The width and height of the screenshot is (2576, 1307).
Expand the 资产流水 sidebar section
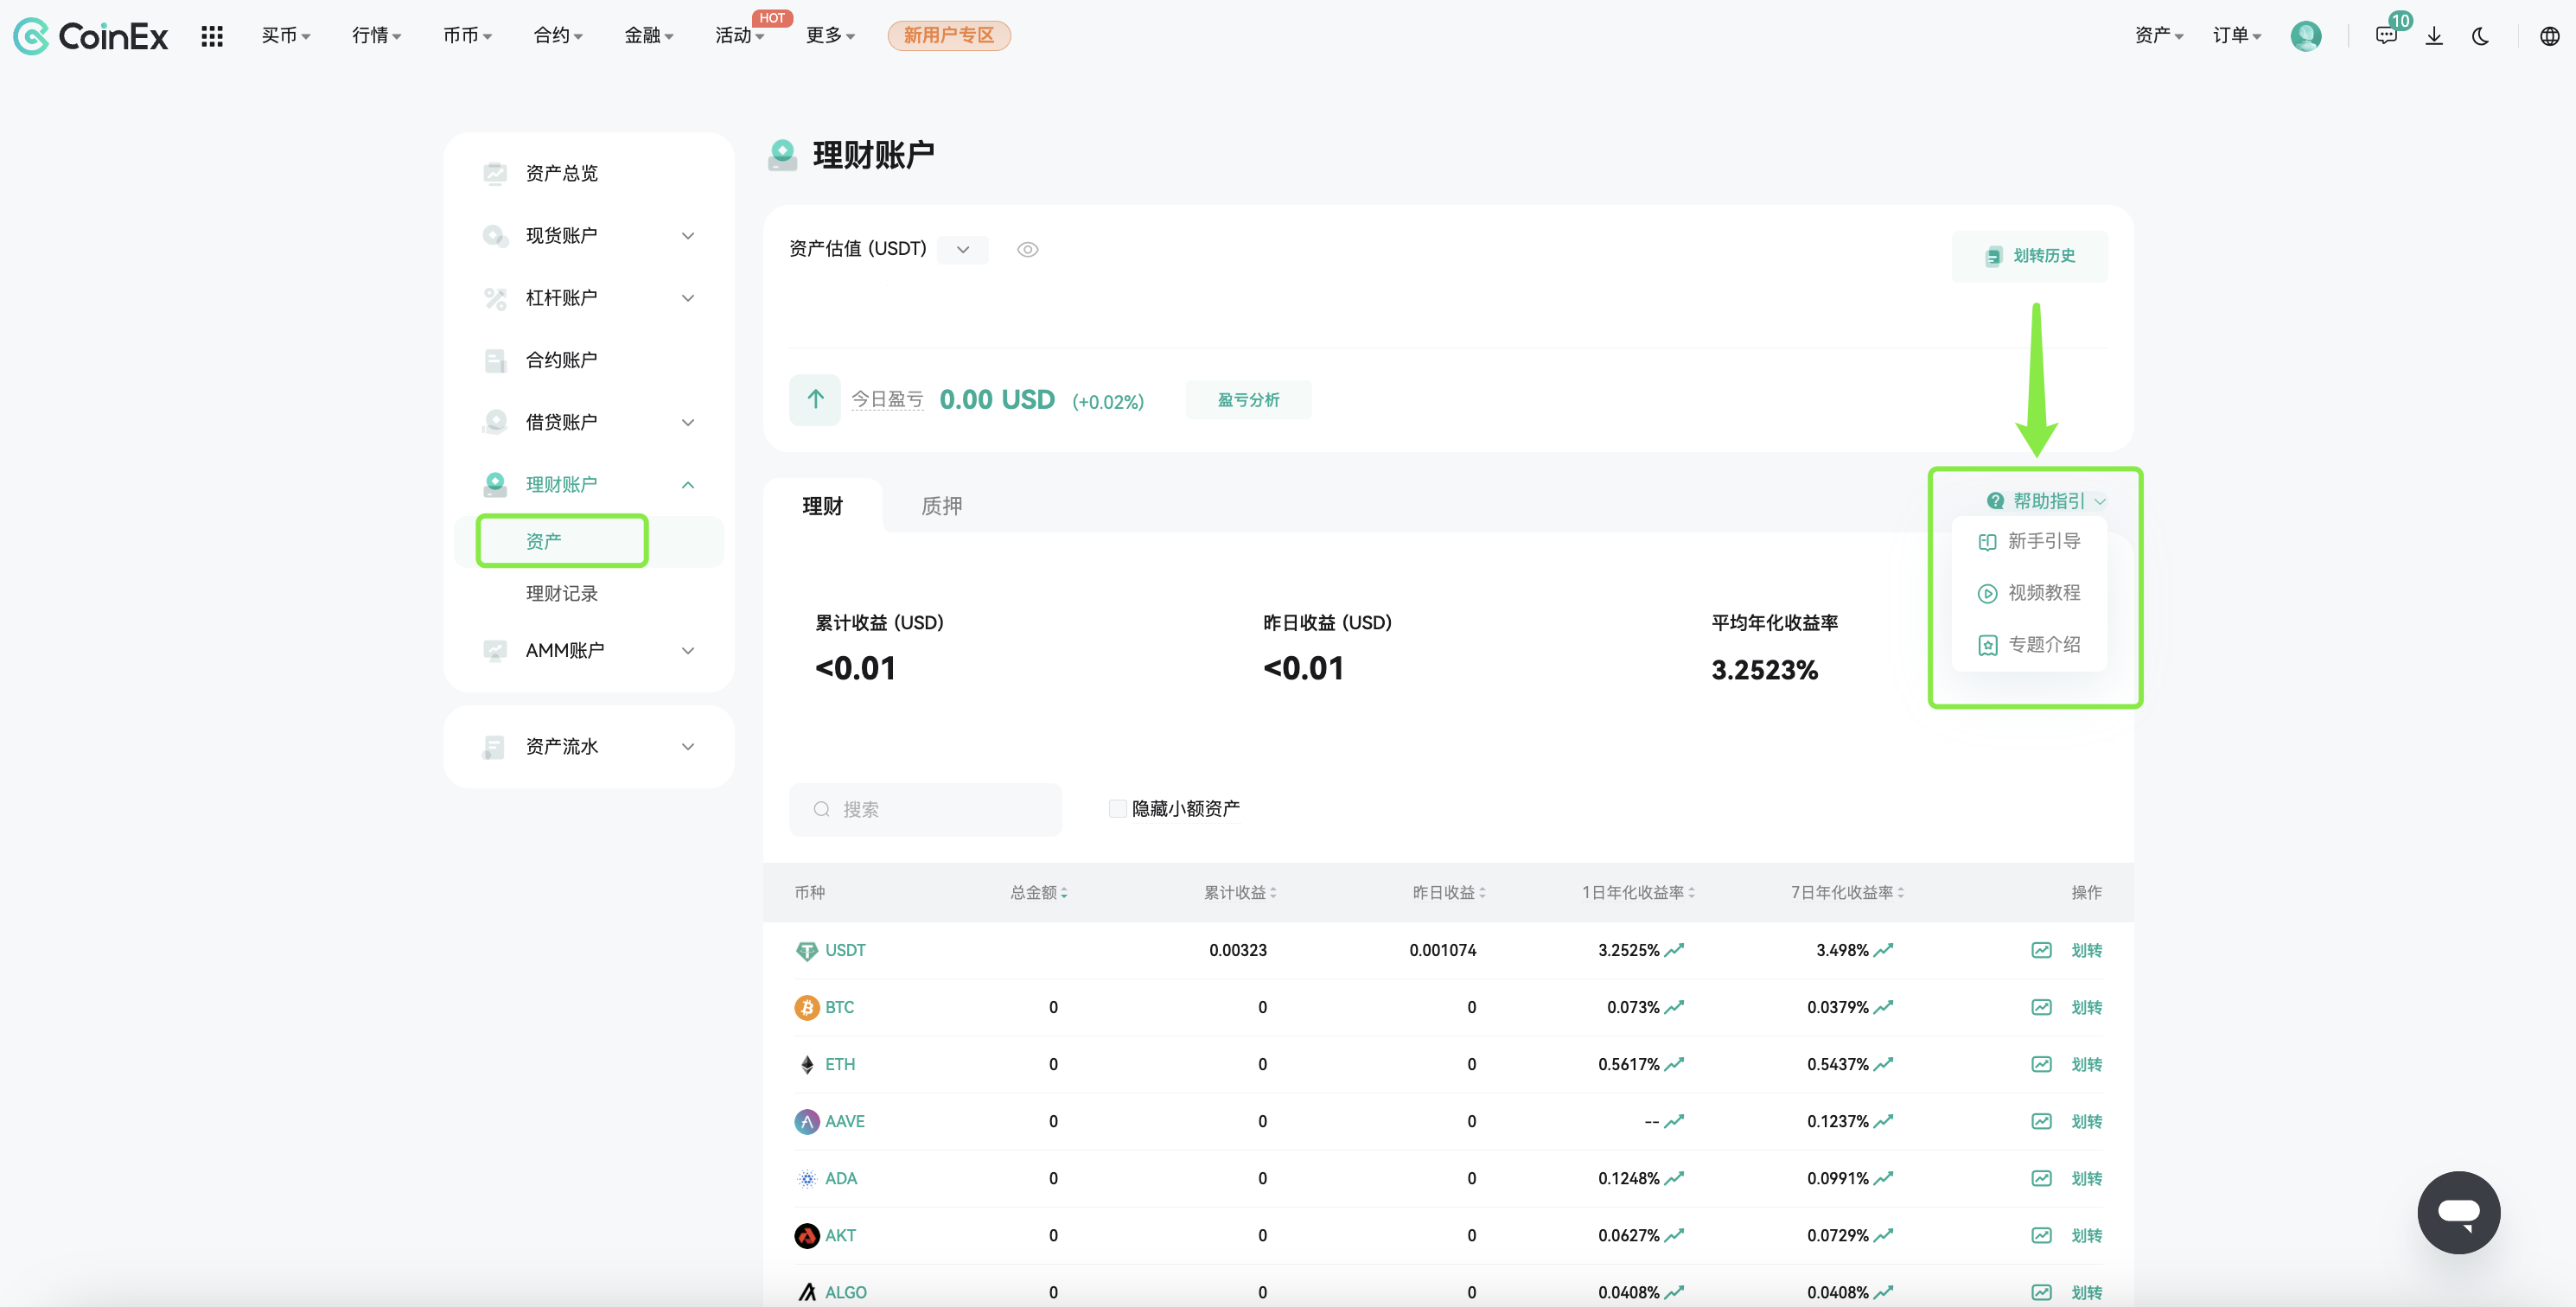pyautogui.click(x=688, y=746)
